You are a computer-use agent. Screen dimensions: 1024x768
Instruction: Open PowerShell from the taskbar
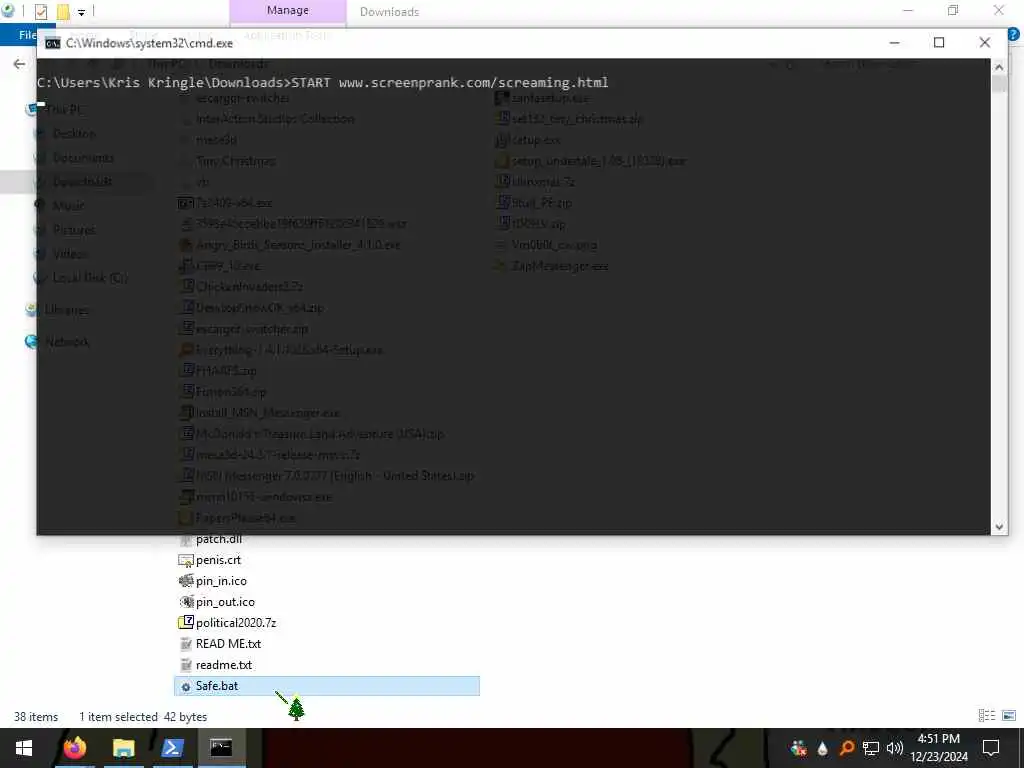[x=172, y=748]
